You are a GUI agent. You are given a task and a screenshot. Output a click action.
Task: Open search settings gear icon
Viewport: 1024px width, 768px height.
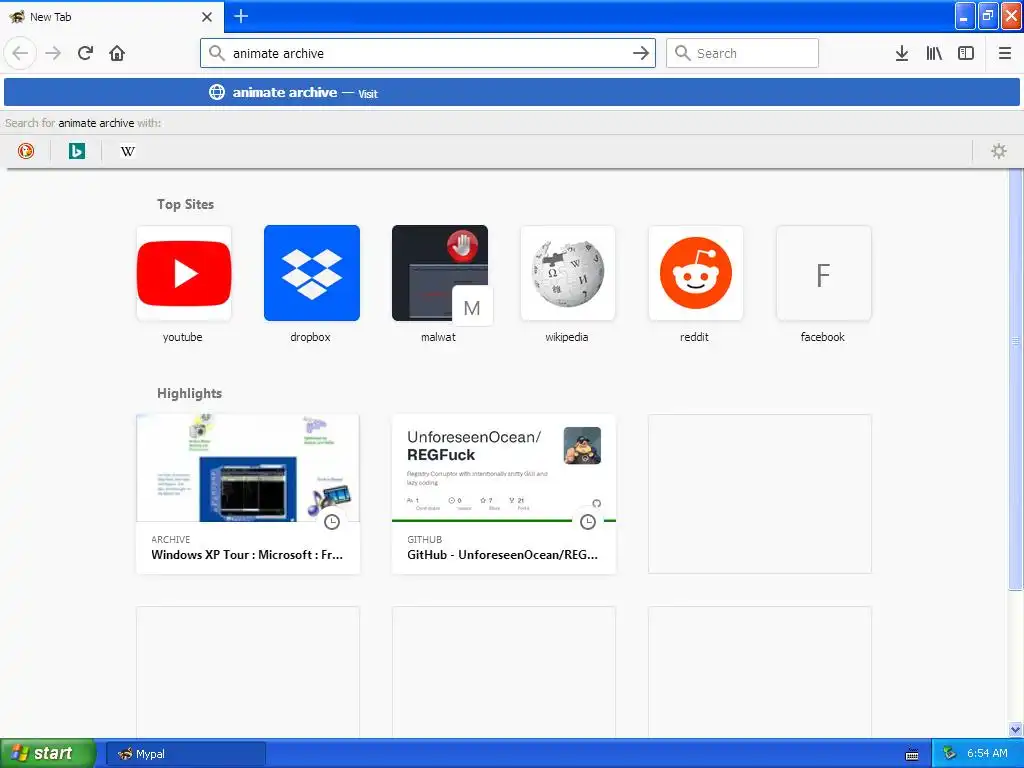pos(999,151)
